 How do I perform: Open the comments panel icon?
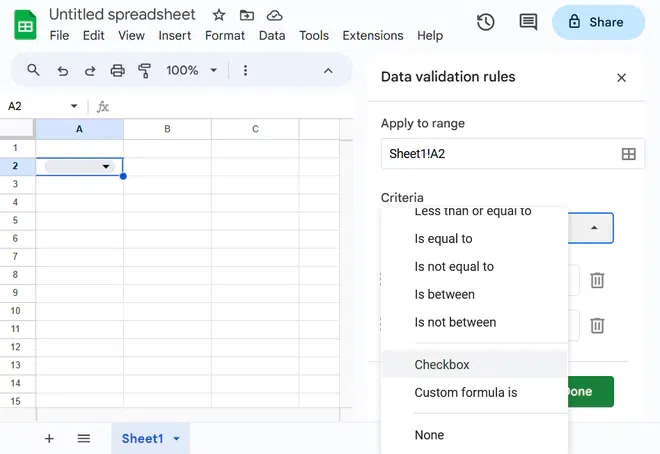(x=527, y=22)
